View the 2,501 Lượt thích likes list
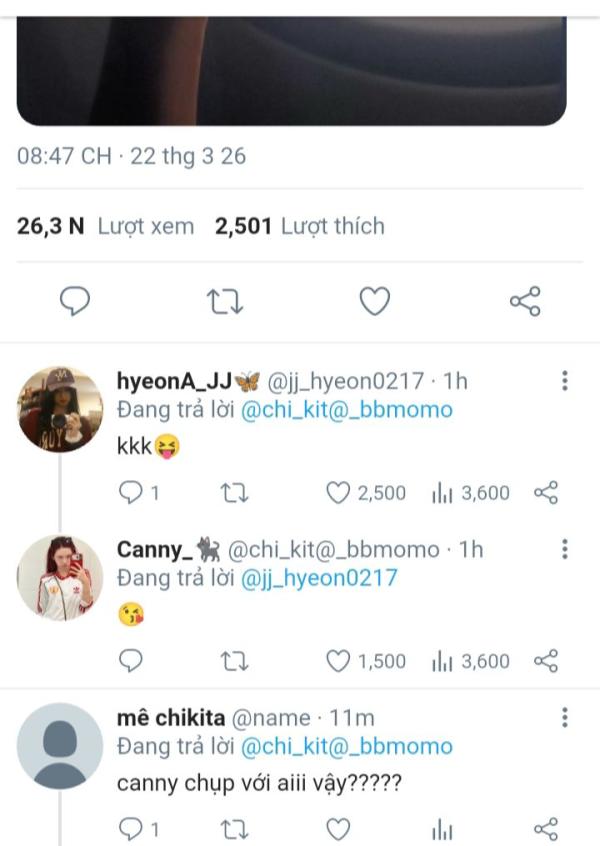This screenshot has width=600, height=846. pyautogui.click(x=300, y=227)
